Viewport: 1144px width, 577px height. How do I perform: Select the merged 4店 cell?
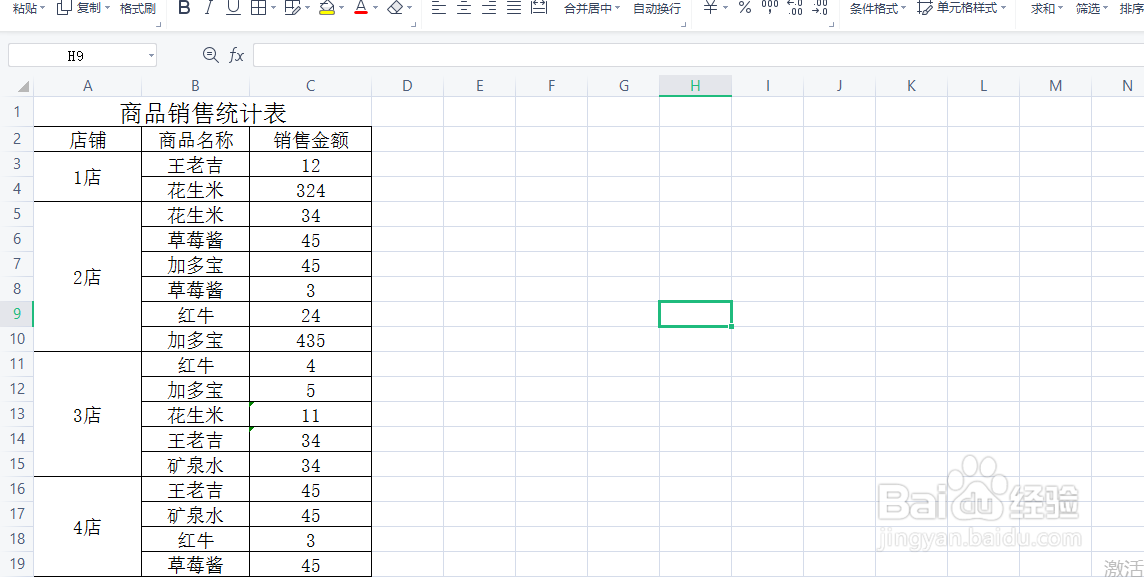pos(88,527)
